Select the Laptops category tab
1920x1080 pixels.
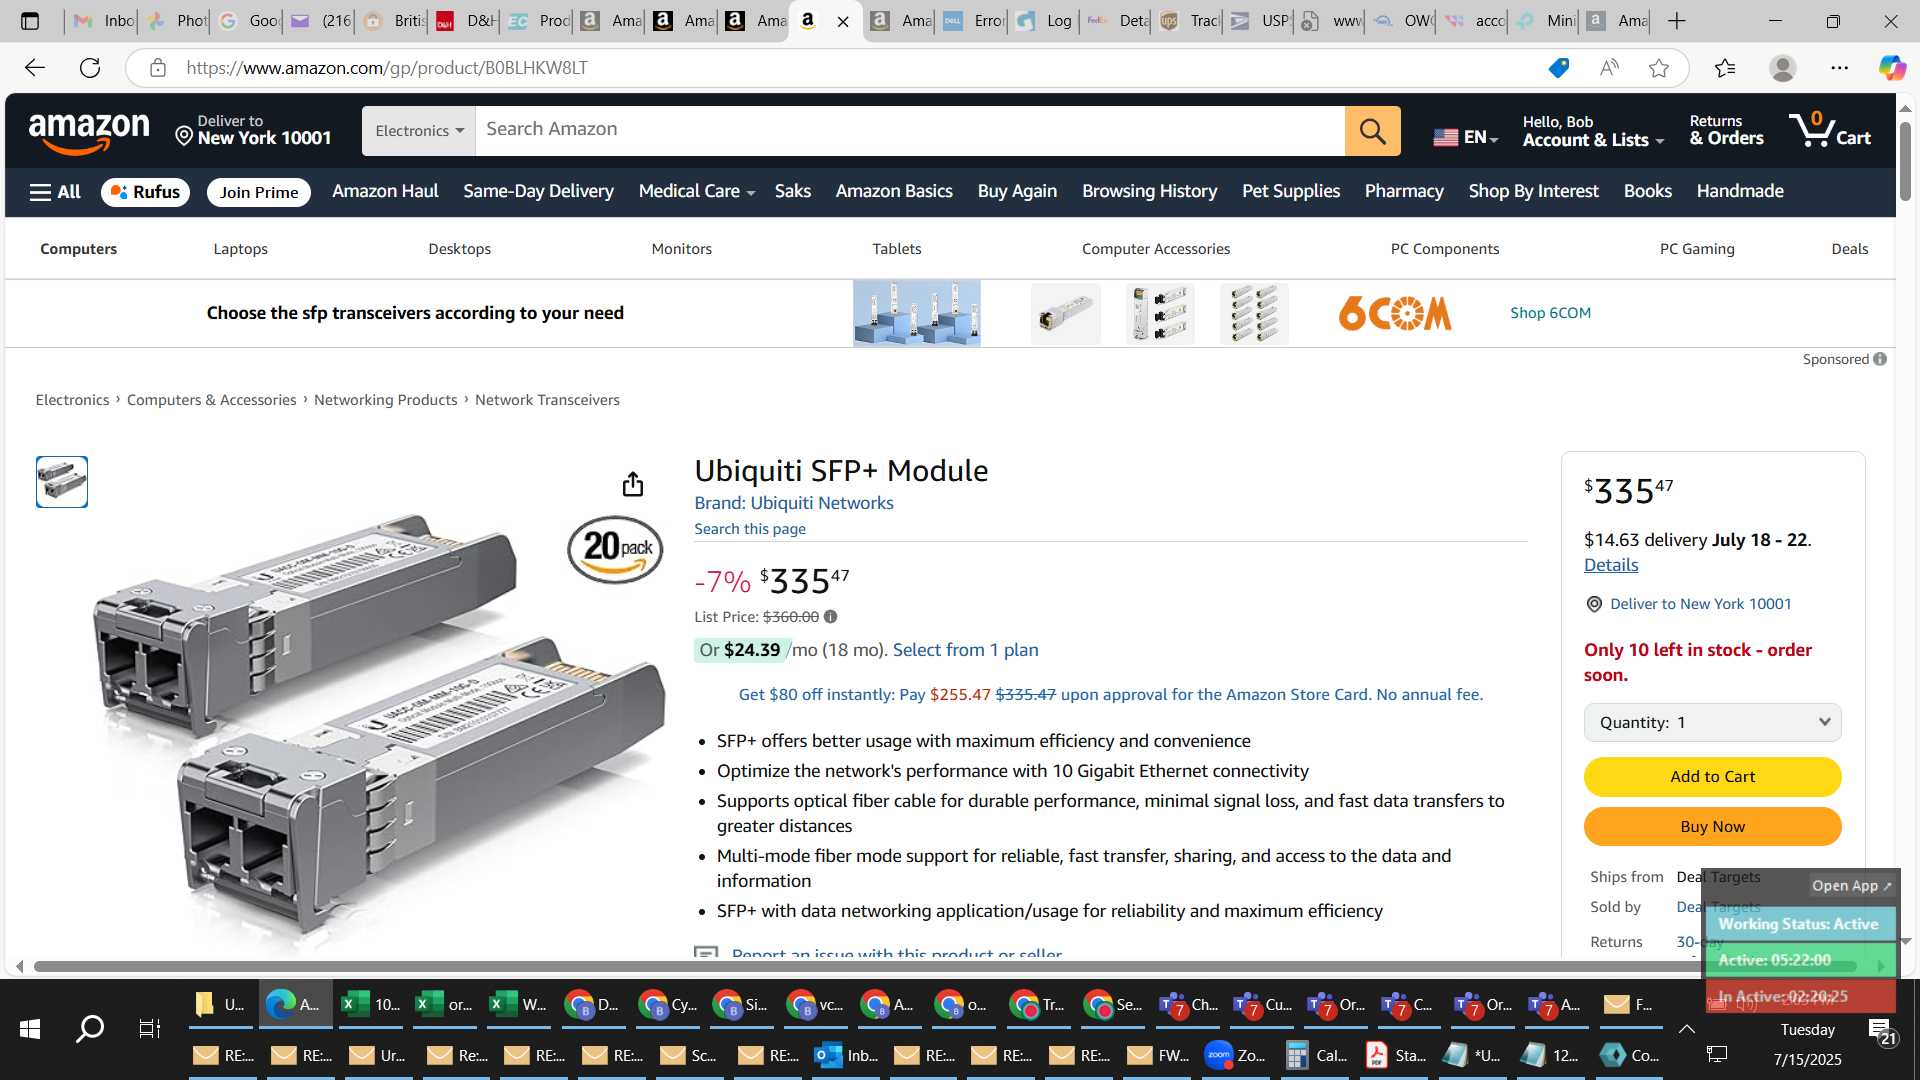pos(240,249)
